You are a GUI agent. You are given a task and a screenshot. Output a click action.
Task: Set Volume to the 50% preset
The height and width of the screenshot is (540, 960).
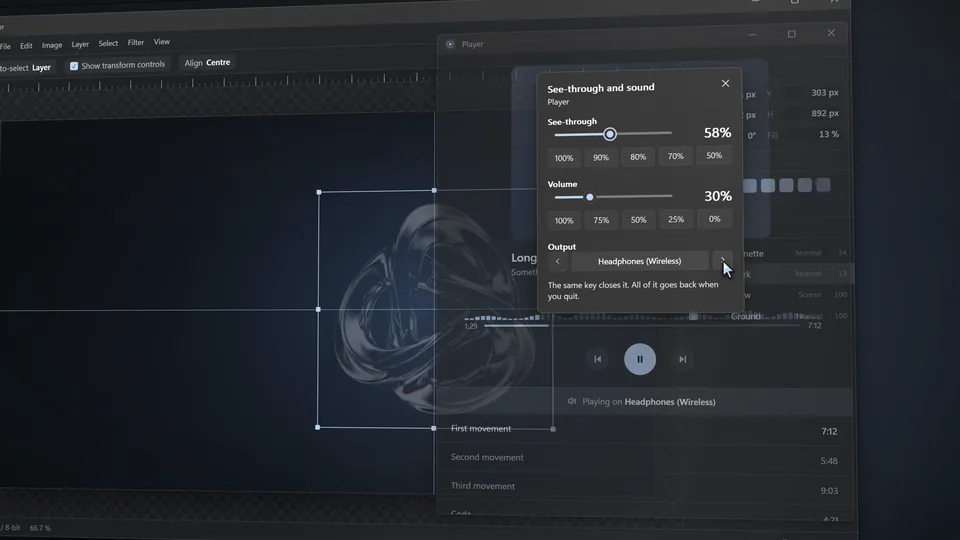coord(638,220)
